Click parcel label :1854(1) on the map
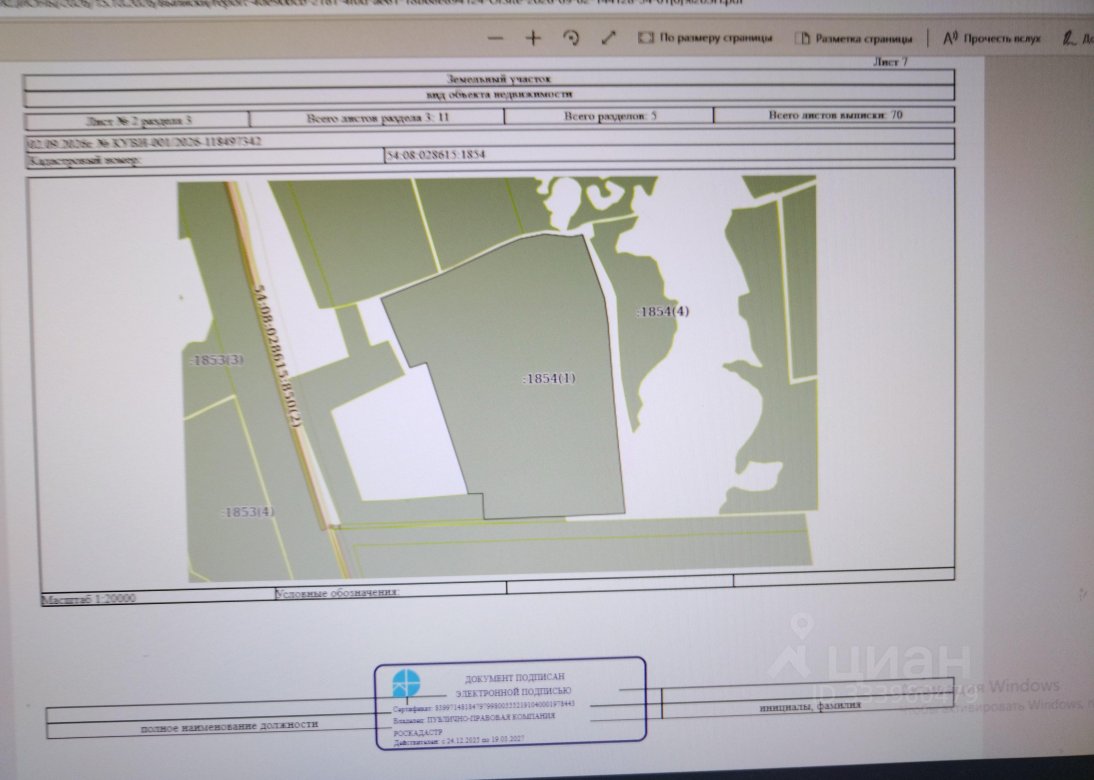 click(x=549, y=379)
